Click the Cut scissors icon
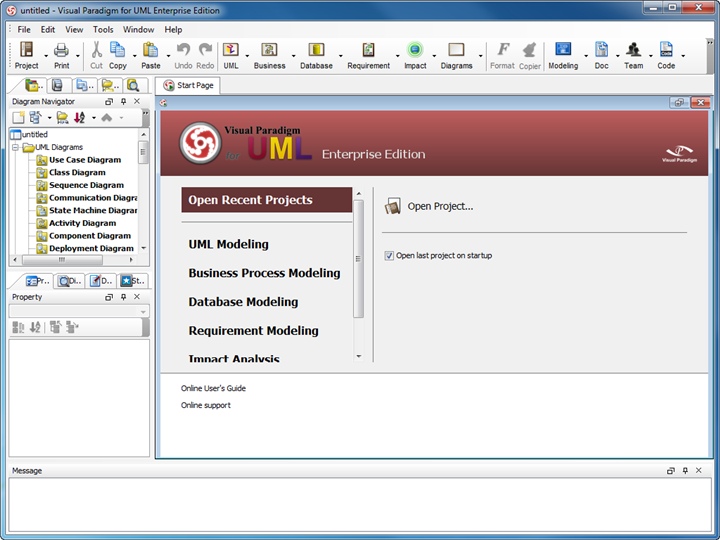Viewport: 720px width, 540px height. [96, 50]
